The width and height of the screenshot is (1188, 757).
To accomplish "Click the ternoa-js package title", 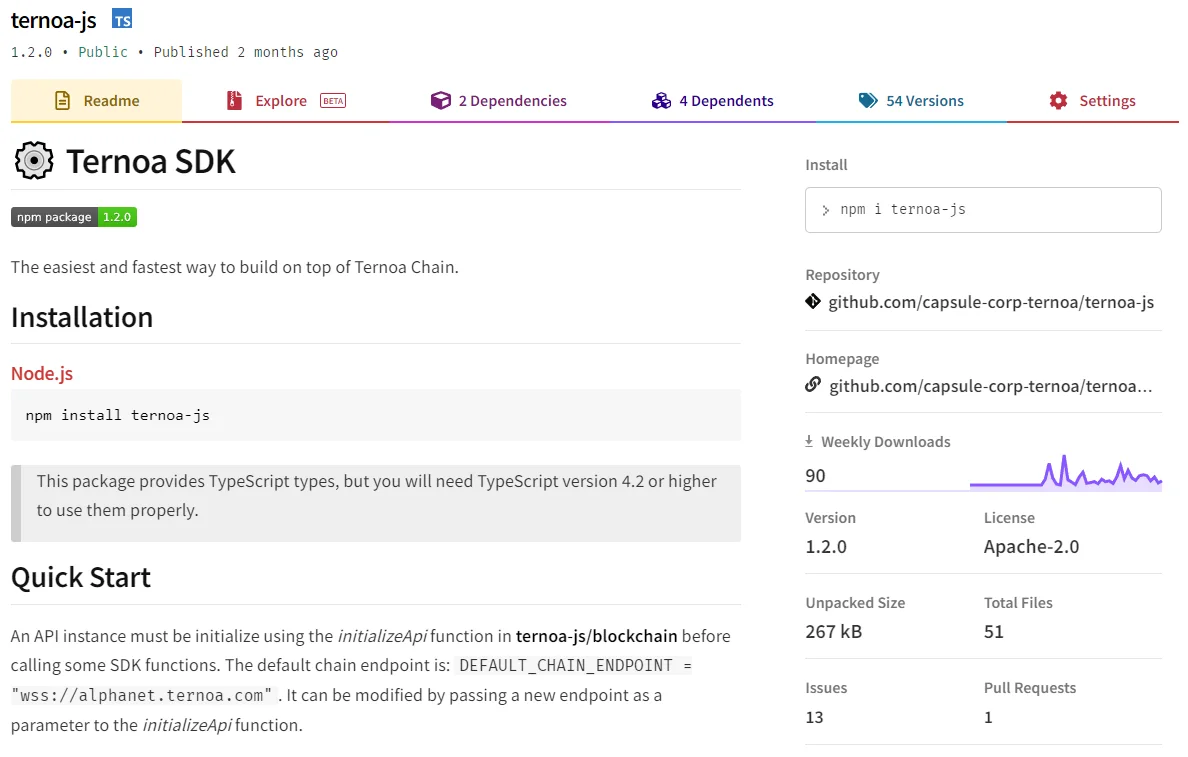I will (x=53, y=20).
